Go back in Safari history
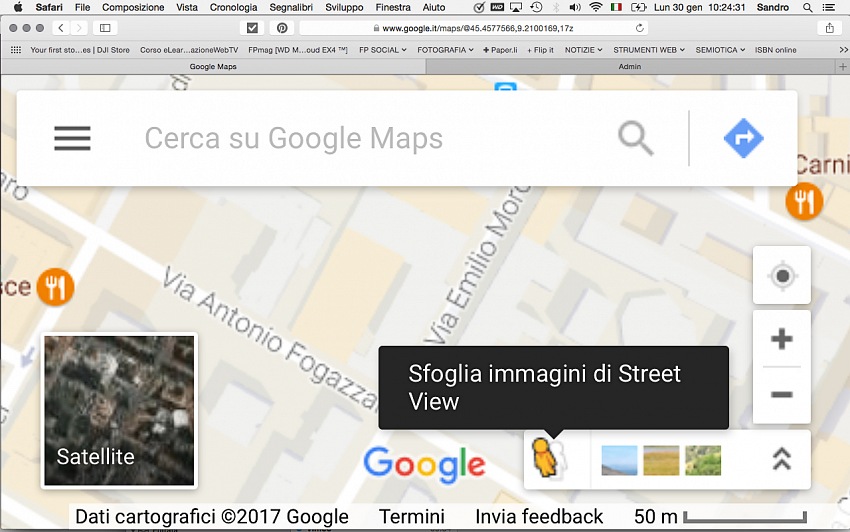This screenshot has height=532, width=850. 61,28
